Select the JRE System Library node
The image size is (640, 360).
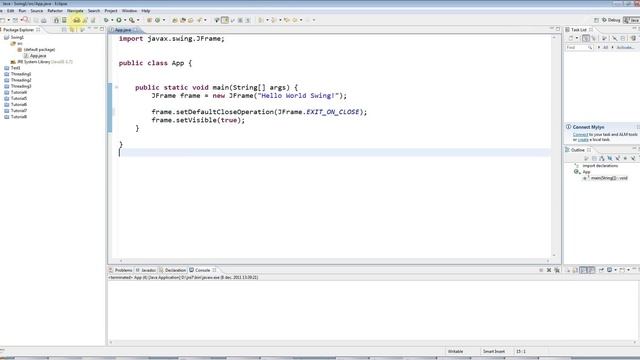(x=42, y=62)
